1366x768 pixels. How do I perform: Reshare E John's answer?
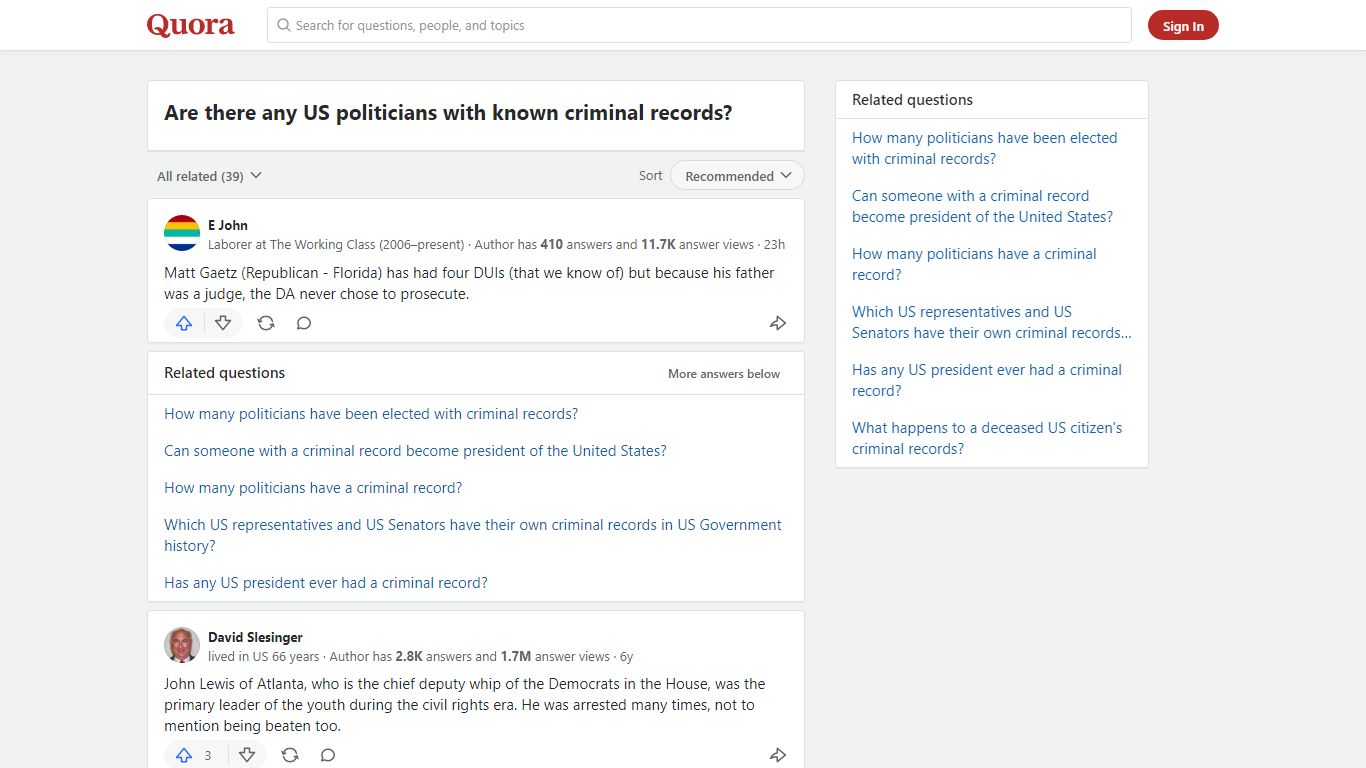[266, 323]
